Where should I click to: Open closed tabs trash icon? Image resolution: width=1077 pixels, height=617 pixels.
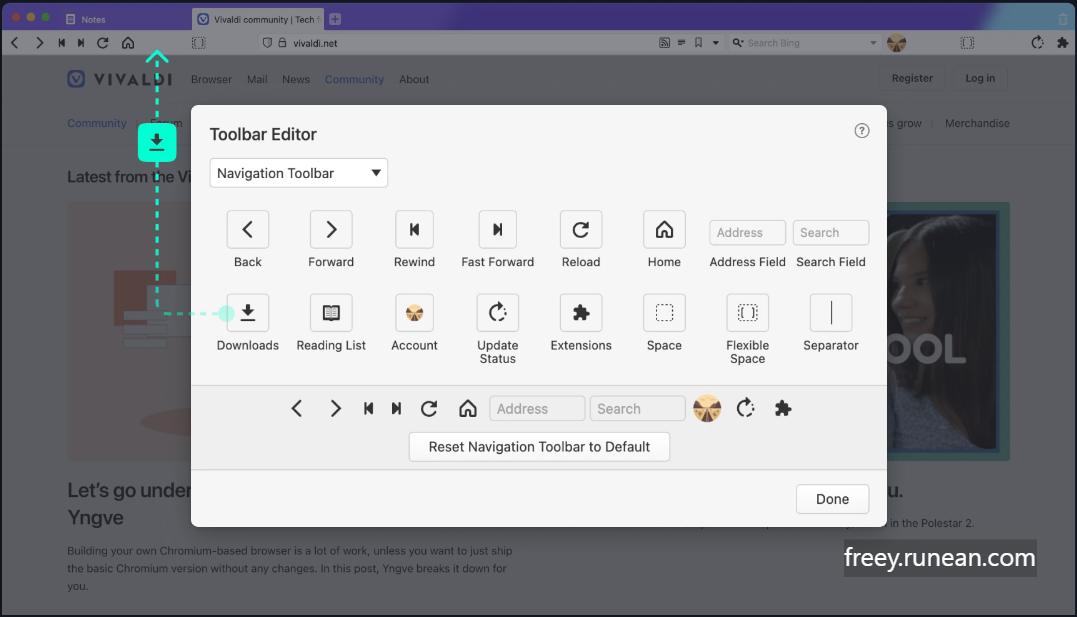(x=1063, y=19)
